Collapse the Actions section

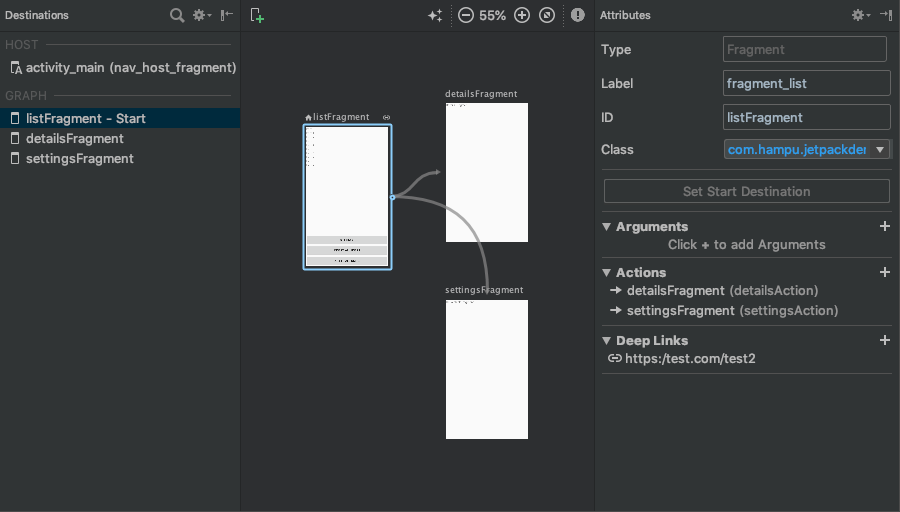[607, 273]
